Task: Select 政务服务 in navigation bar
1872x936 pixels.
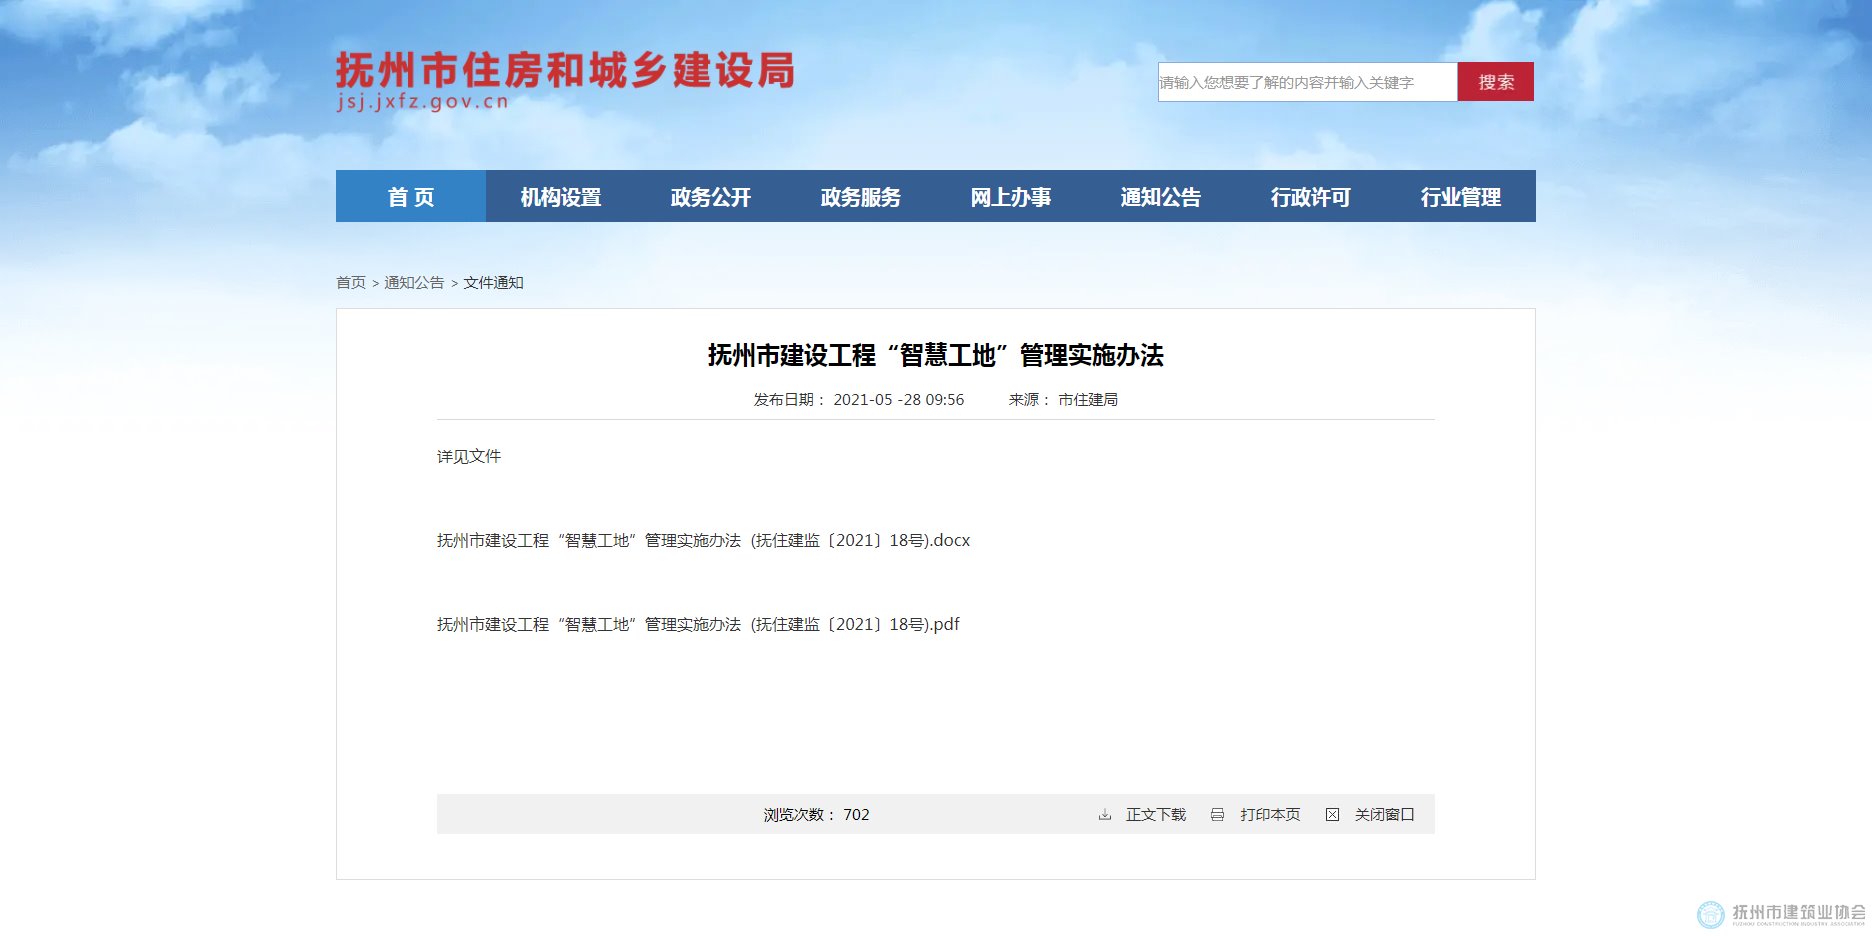Action: (861, 197)
